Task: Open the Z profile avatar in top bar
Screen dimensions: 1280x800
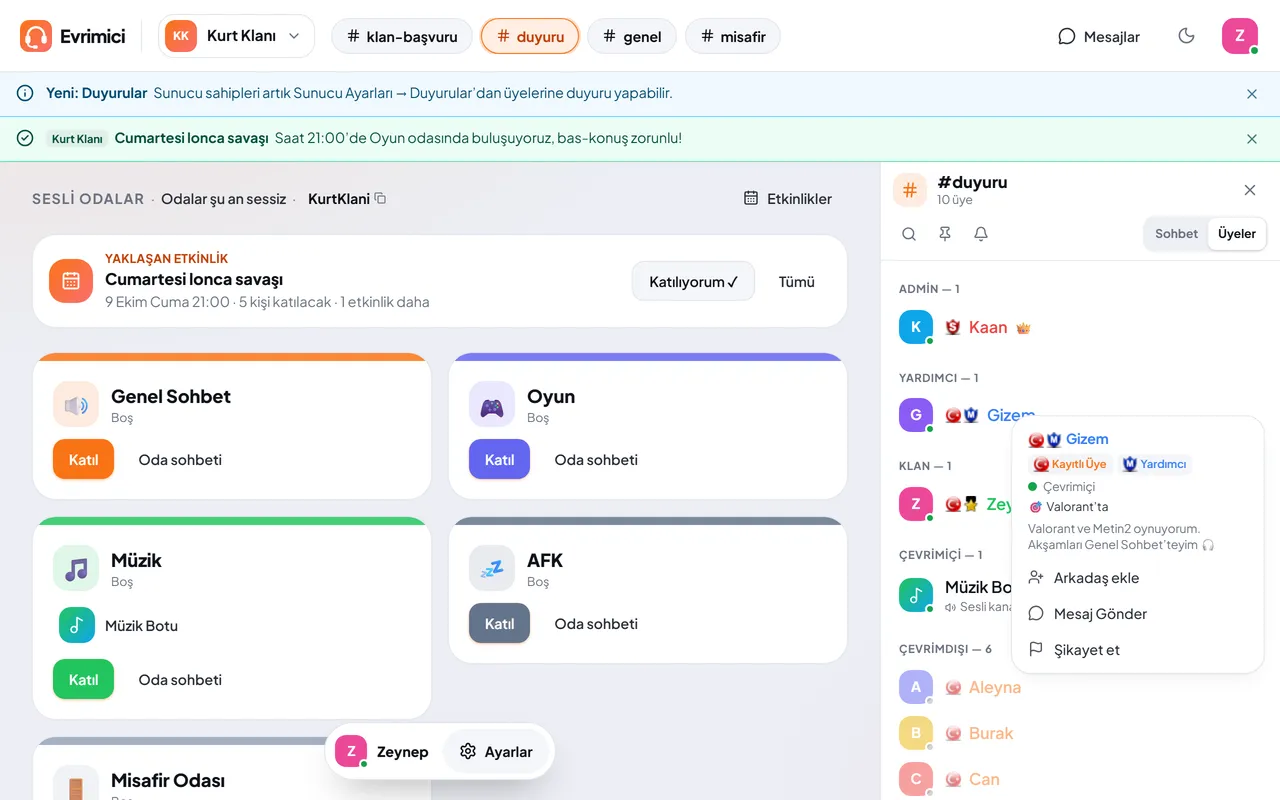Action: pos(1240,36)
